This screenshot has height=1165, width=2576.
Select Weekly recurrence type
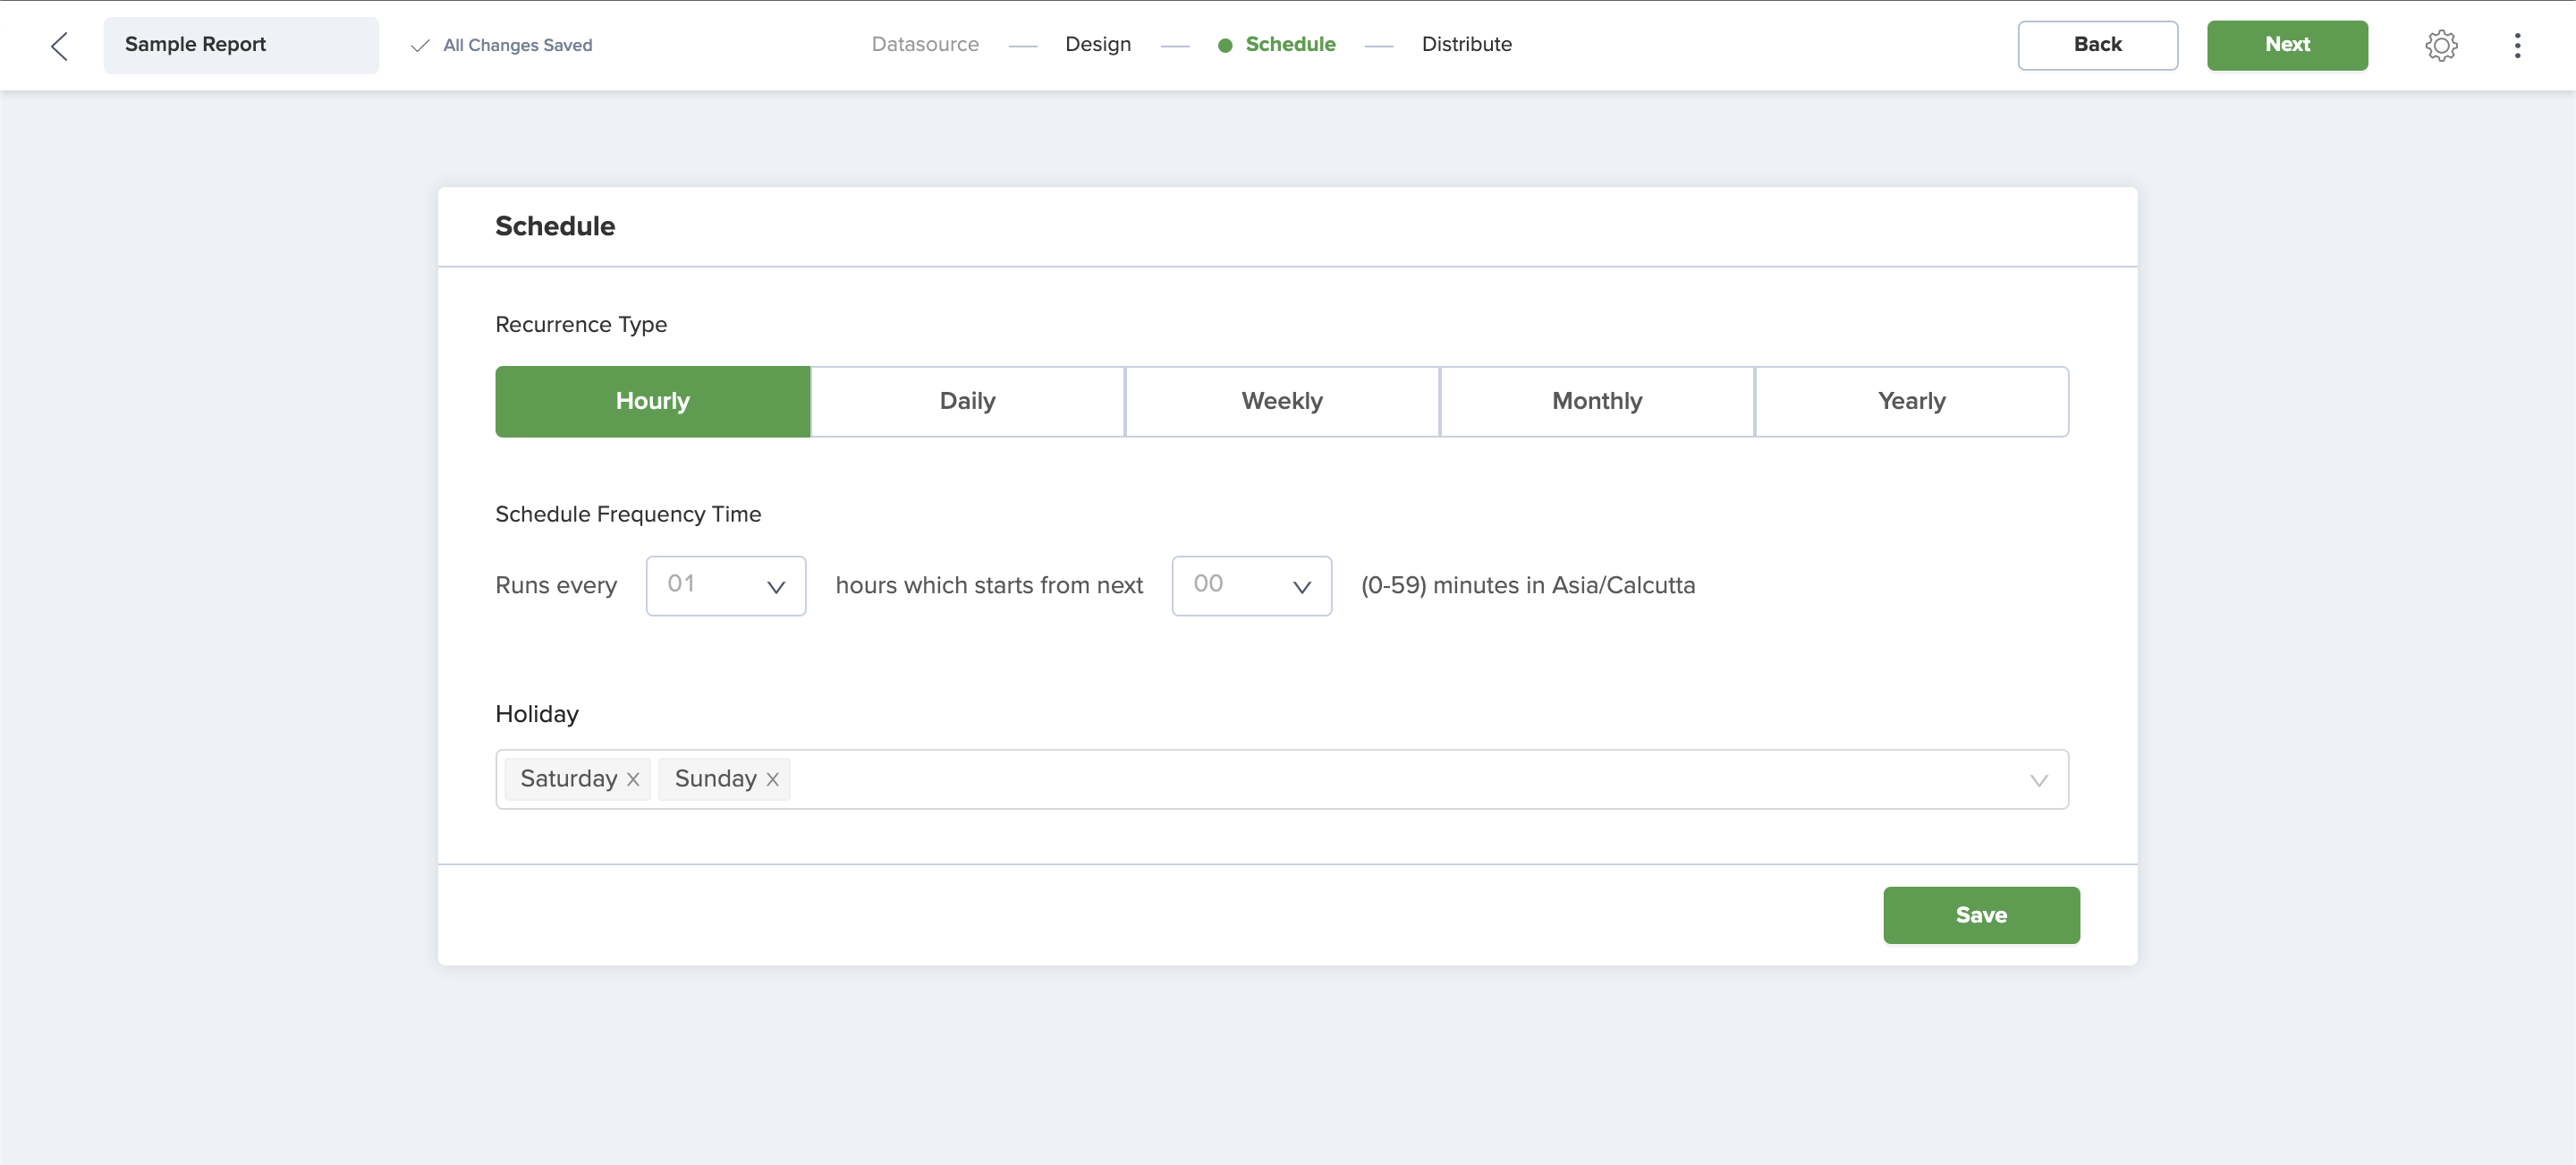pos(1281,401)
